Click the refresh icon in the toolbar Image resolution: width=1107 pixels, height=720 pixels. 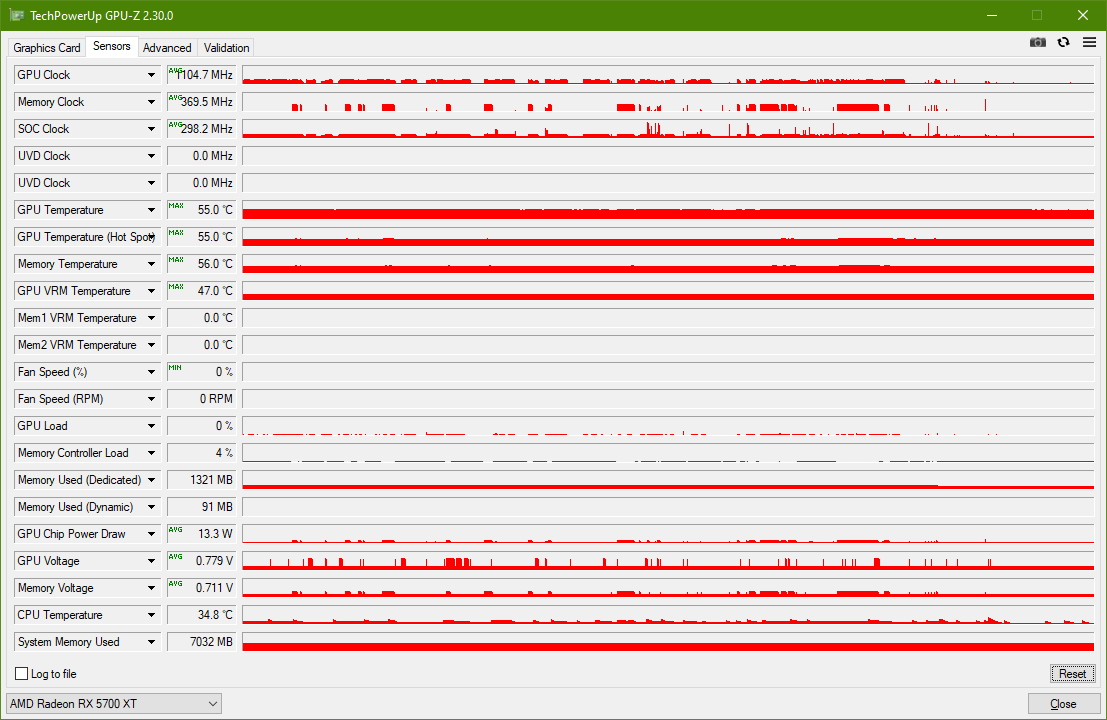point(1063,42)
